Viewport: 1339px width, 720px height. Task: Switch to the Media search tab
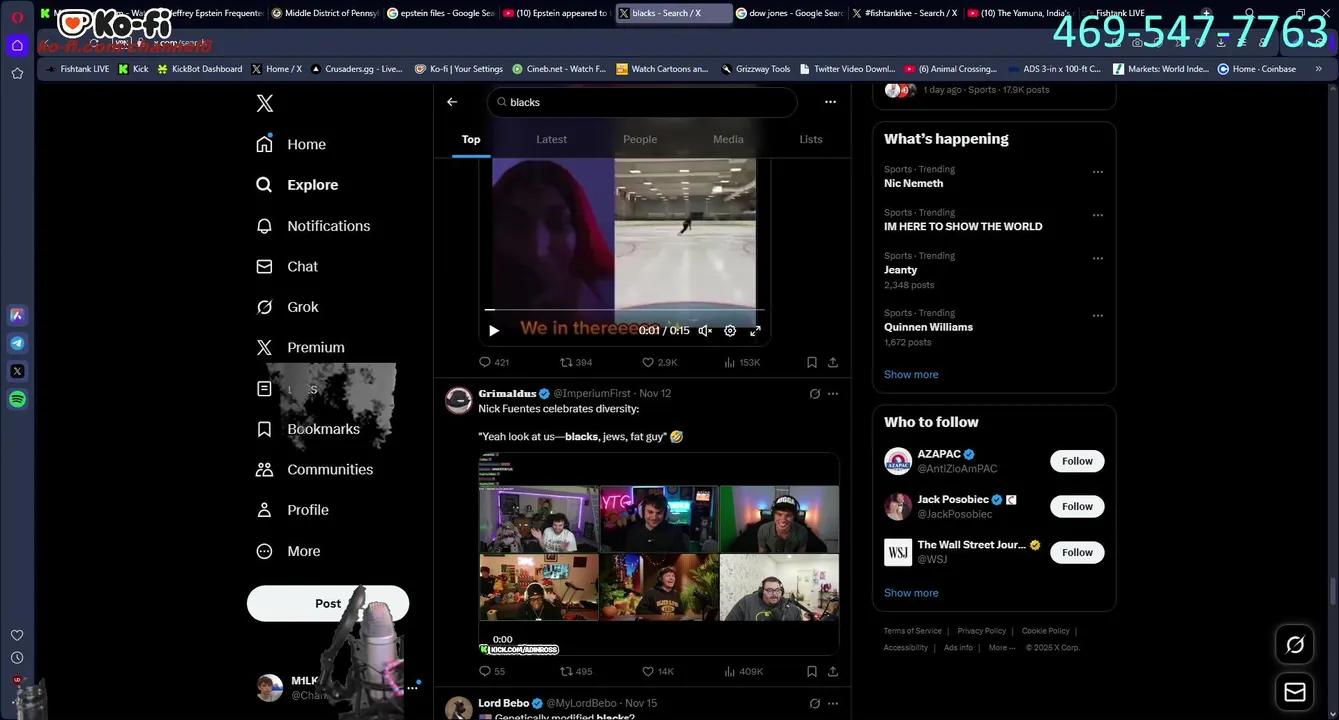pyautogui.click(x=728, y=139)
